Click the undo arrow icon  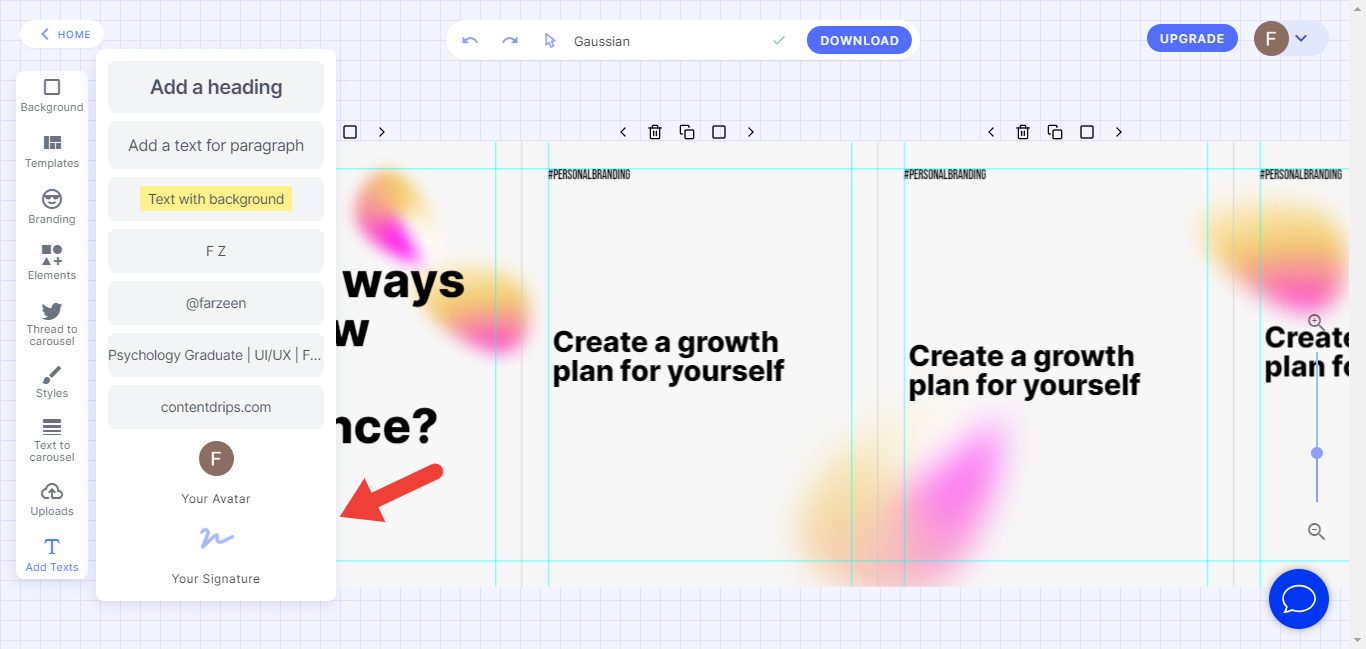click(x=470, y=41)
